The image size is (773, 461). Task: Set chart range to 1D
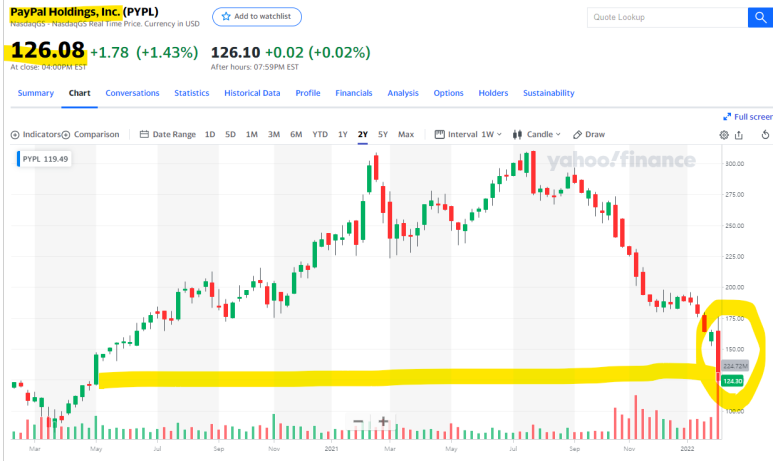point(210,135)
